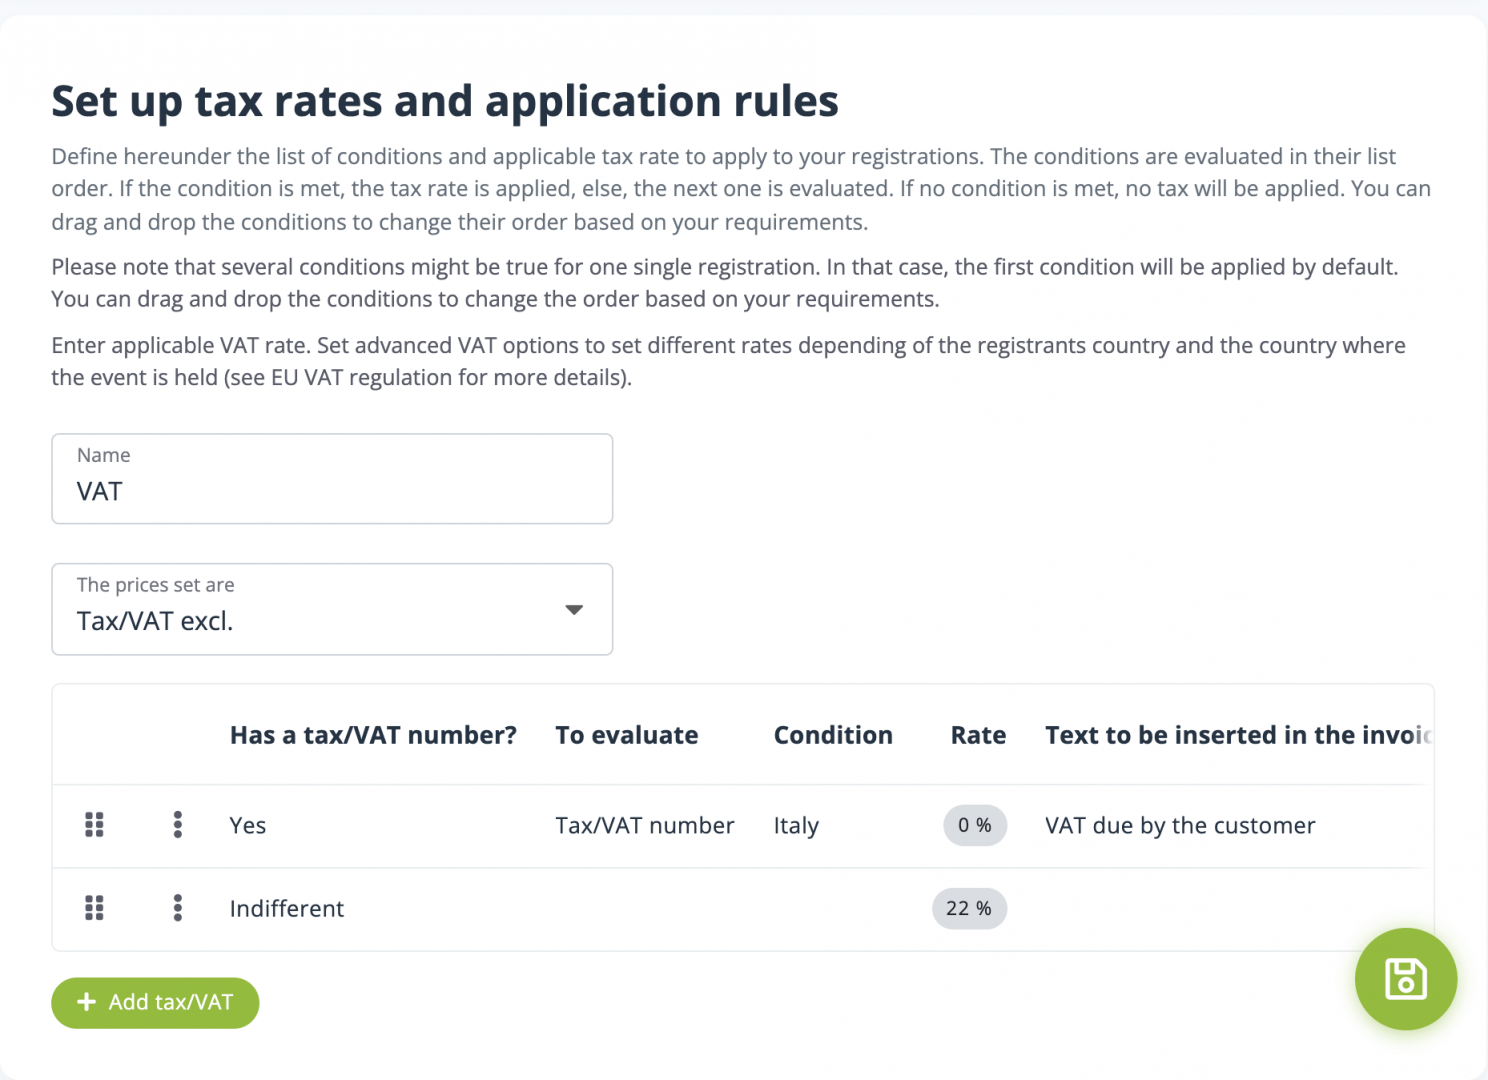Click the 0 % rate badge

click(x=975, y=826)
